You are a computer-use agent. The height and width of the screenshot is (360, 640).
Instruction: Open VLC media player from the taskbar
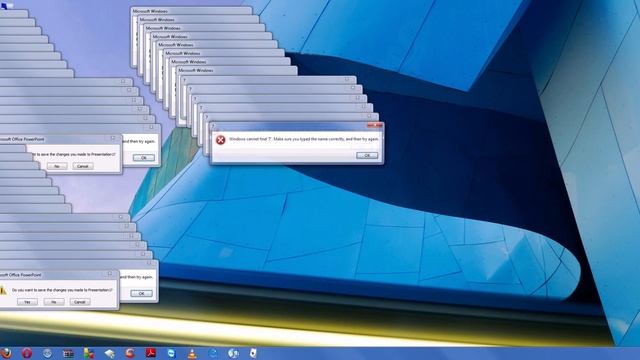192,353
